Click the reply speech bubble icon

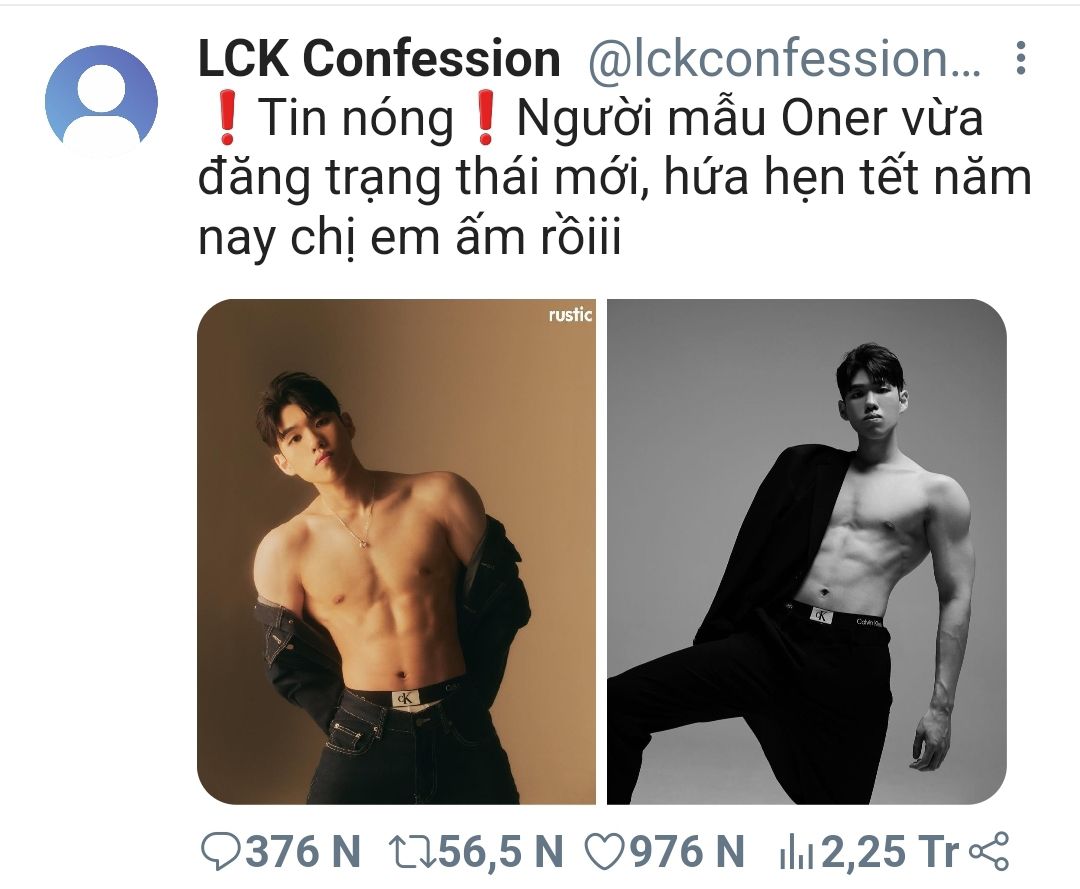click(x=221, y=851)
